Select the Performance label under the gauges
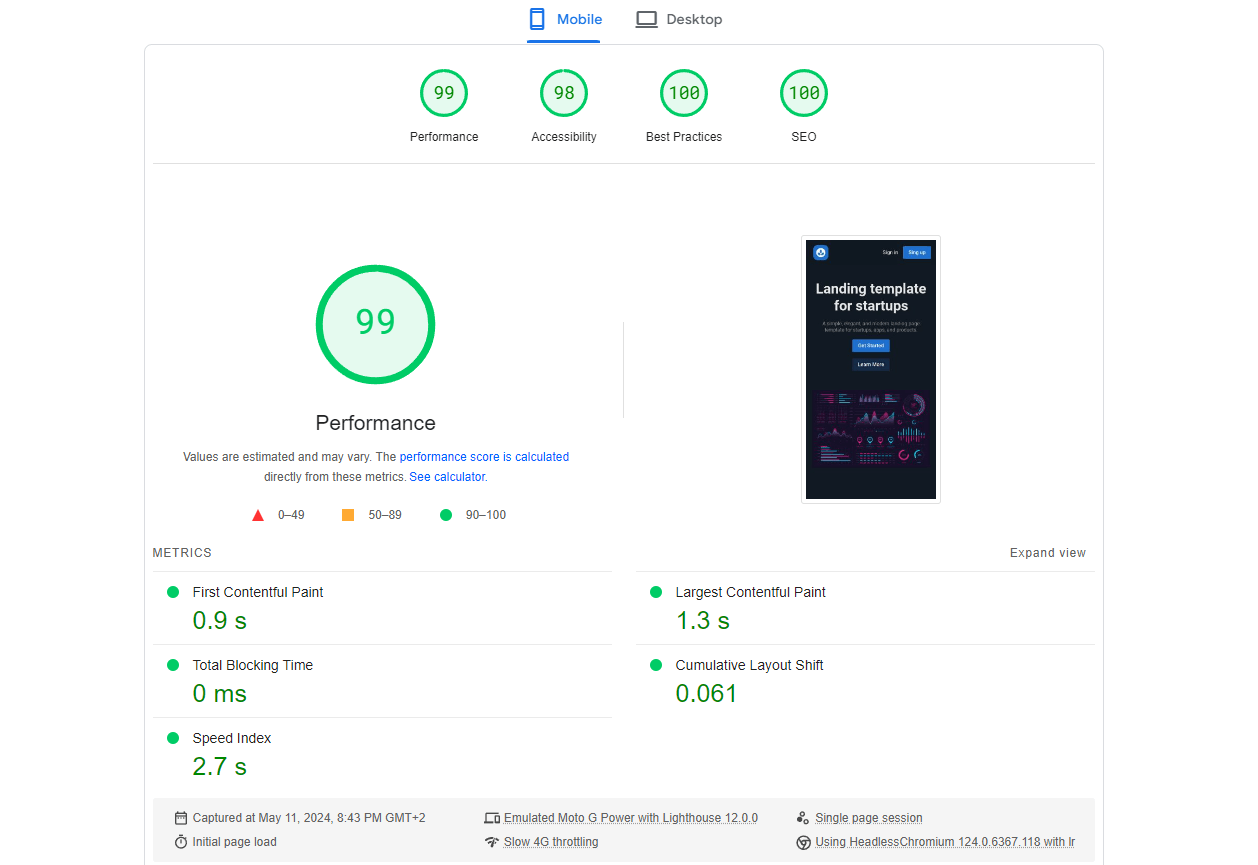Screen dimensions: 1258x865 pyautogui.click(x=444, y=137)
